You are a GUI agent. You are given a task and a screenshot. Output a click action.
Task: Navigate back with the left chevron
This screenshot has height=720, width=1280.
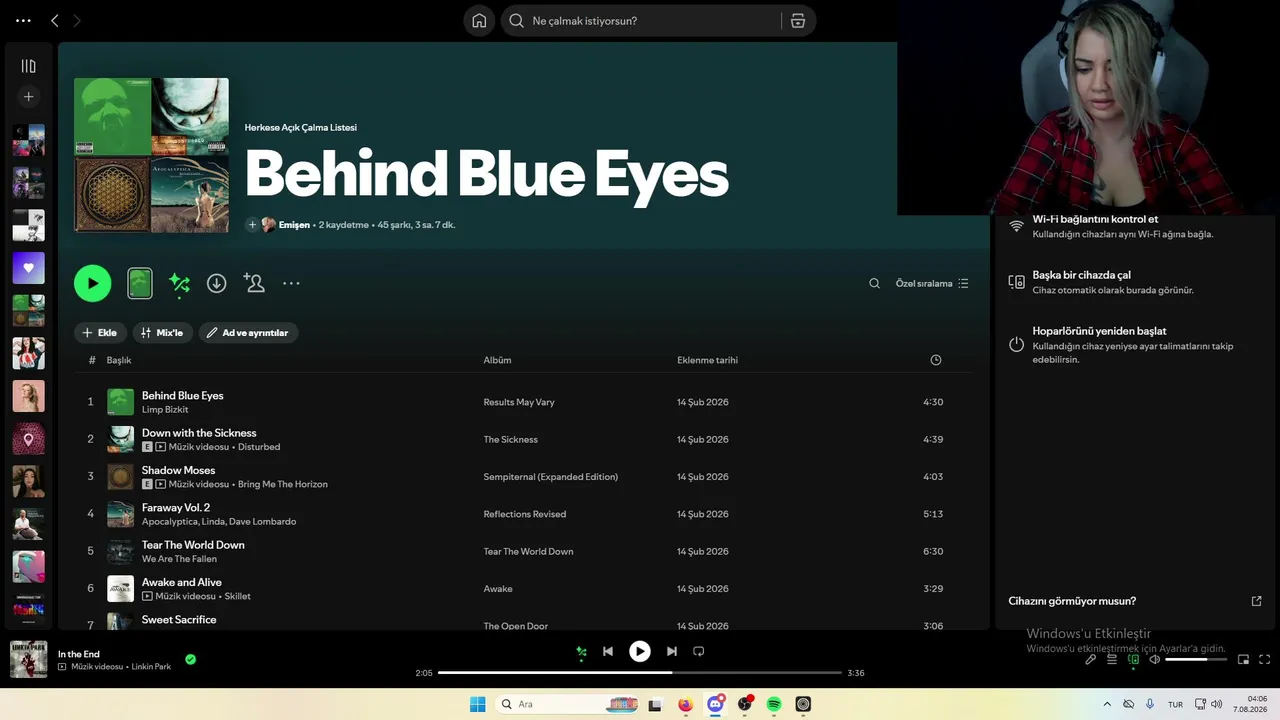(55, 20)
